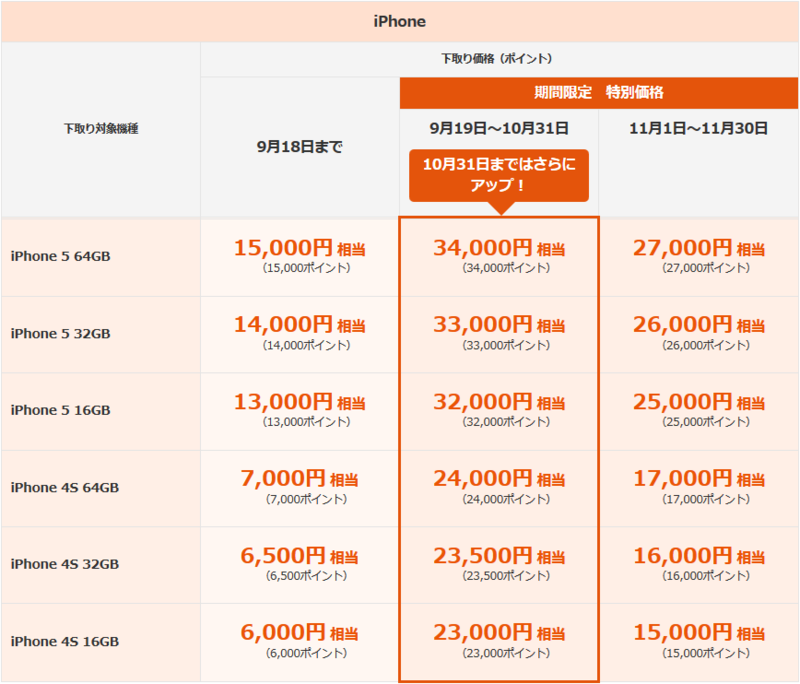Click the "(24,000ポイント)" points note

(506, 499)
